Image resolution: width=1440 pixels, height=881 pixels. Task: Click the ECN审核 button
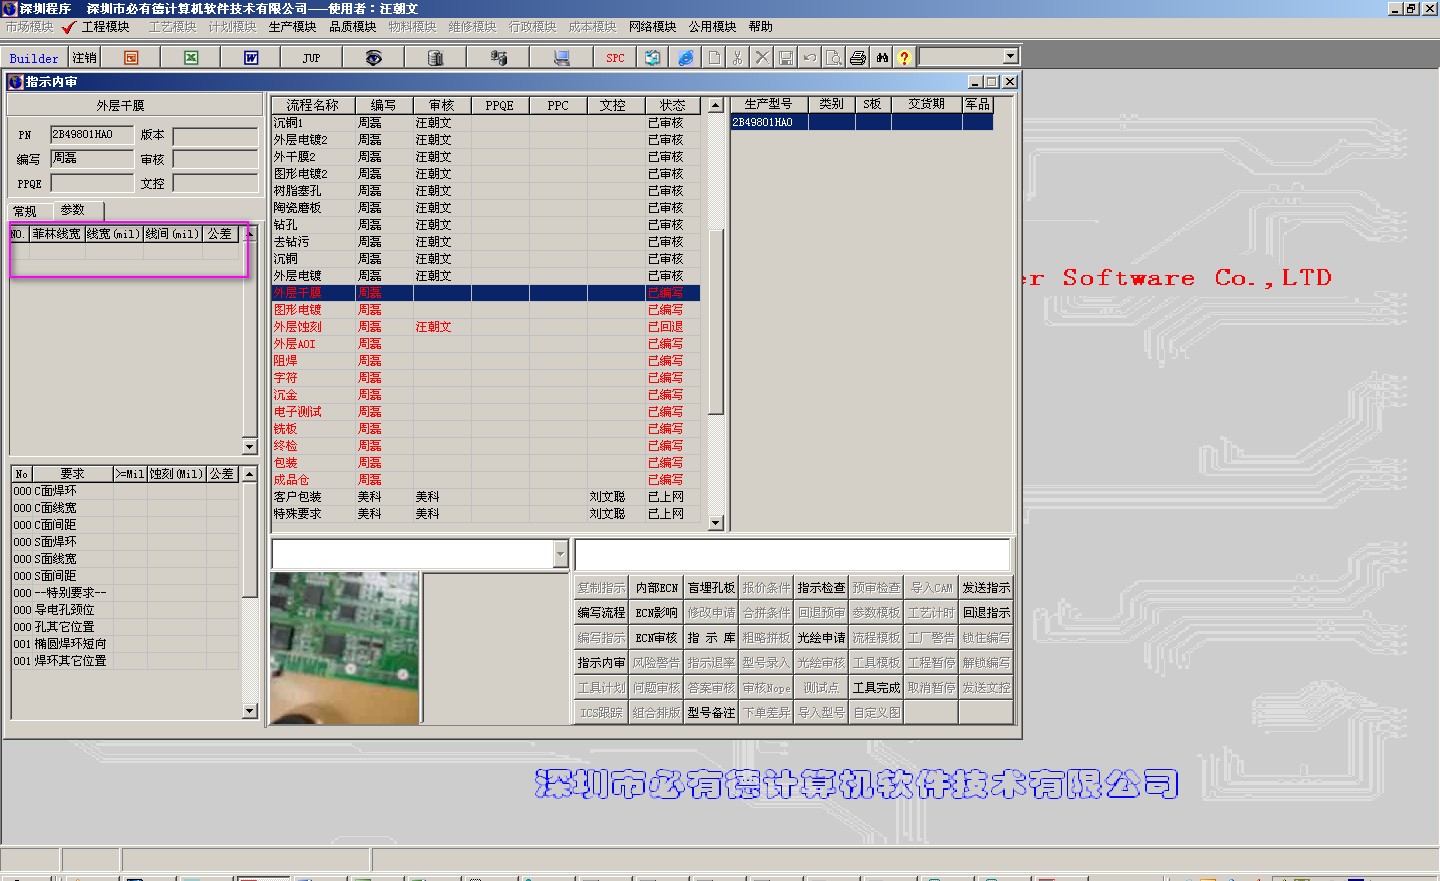point(656,638)
